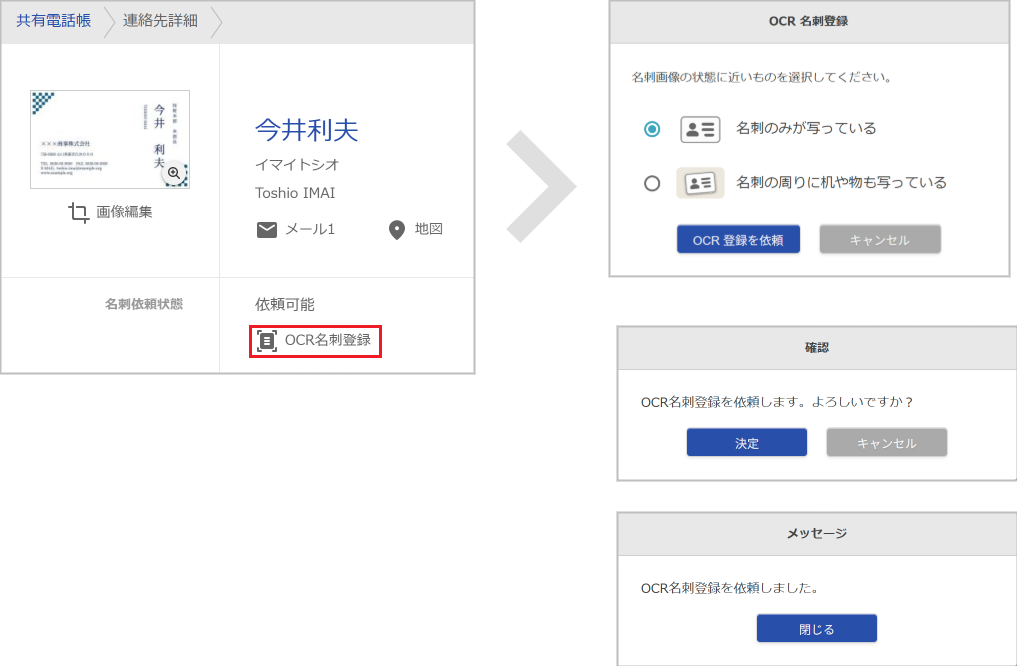Click 決定 in the 確認 dialog
This screenshot has height=666, width=1017.
747,443
